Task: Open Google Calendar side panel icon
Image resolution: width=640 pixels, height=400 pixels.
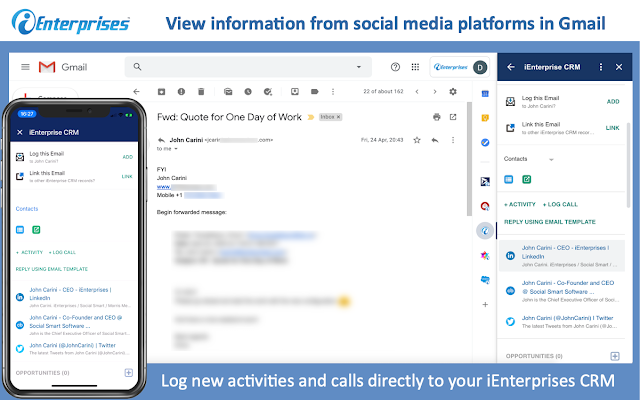Action: [x=485, y=94]
